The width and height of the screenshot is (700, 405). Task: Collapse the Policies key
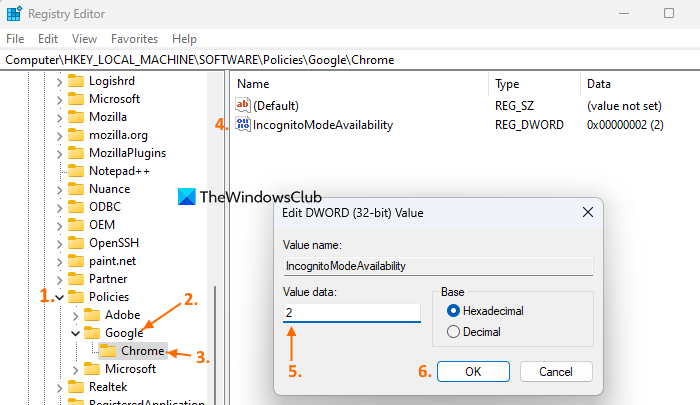tap(59, 297)
